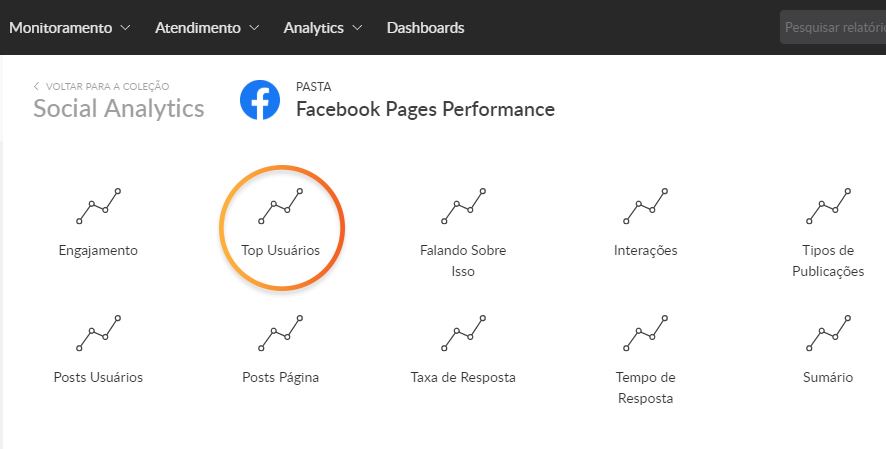Open the Posts Usuários chart icon
This screenshot has width=886, height=449.
coord(98,333)
